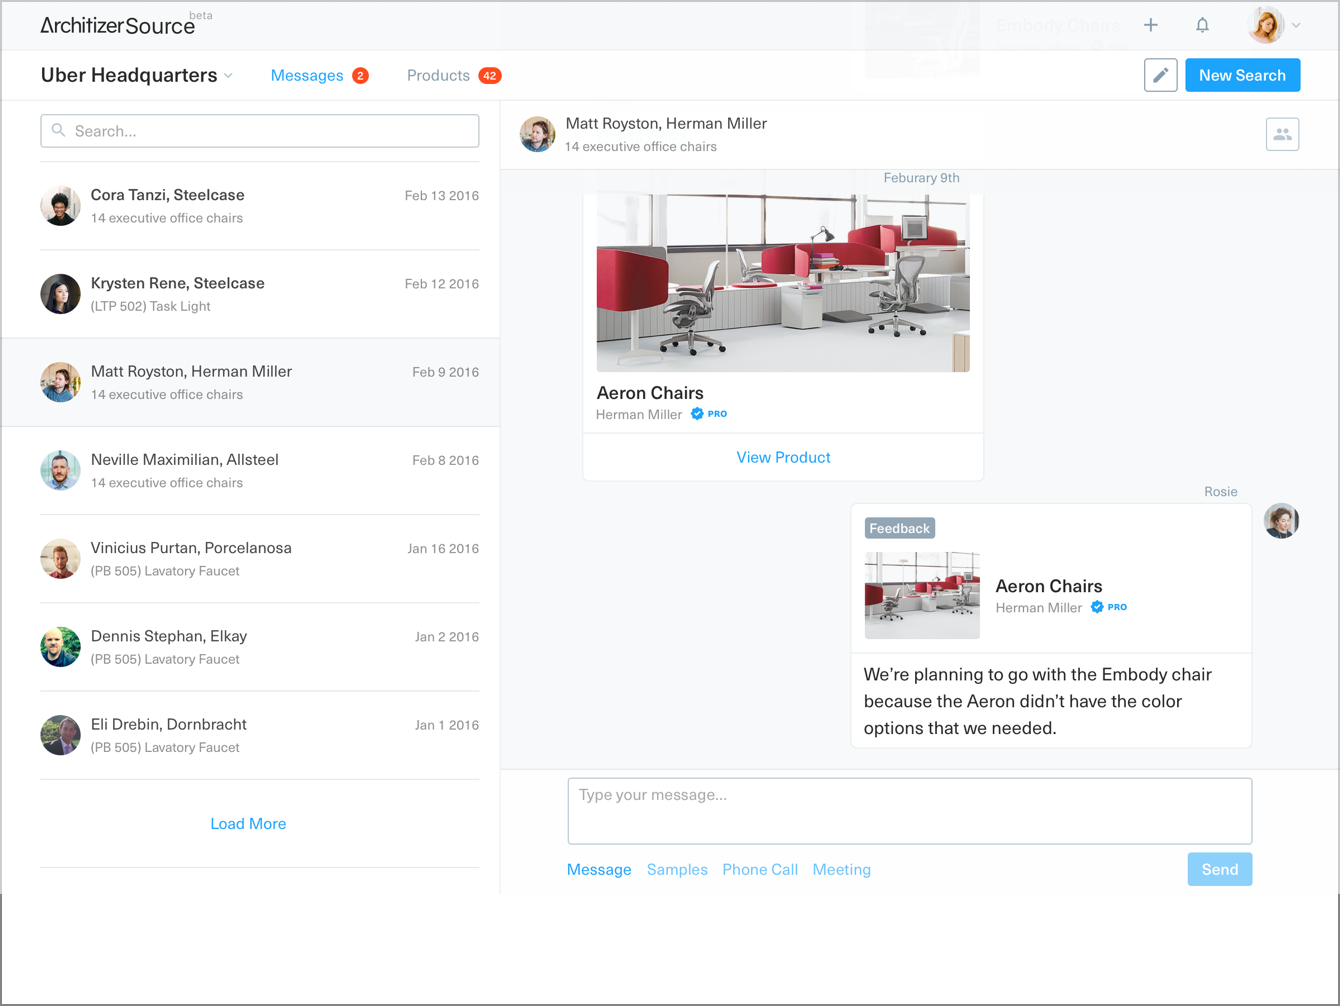Open conversation with Vinicius Purtan, Porcelanosa
This screenshot has height=1006, width=1340.
tap(260, 559)
